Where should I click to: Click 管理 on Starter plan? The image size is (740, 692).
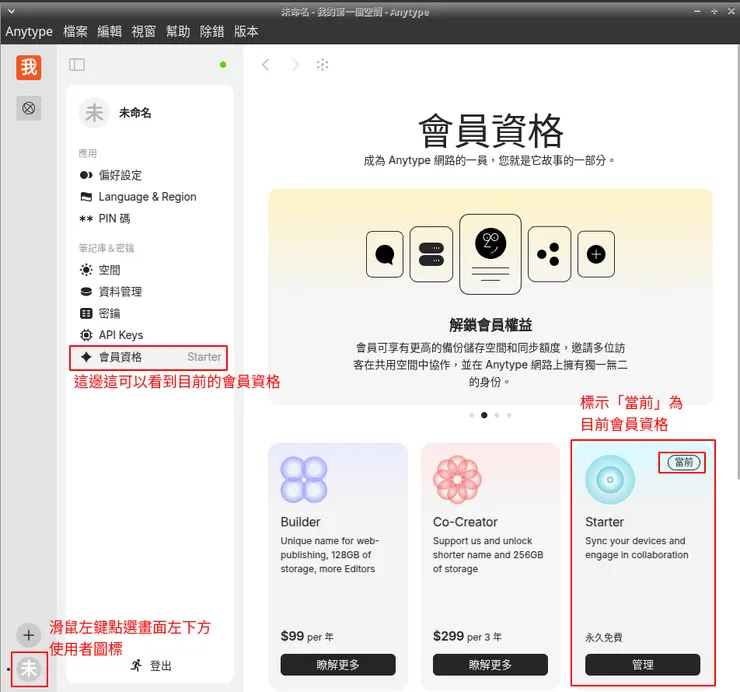(x=643, y=665)
